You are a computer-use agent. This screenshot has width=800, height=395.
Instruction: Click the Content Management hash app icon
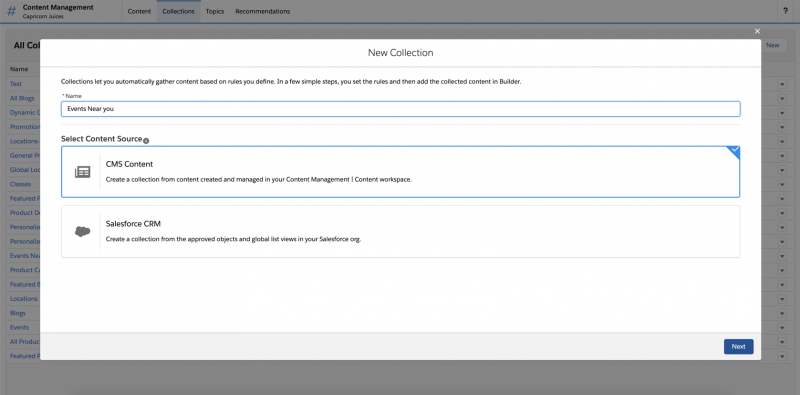[x=11, y=11]
